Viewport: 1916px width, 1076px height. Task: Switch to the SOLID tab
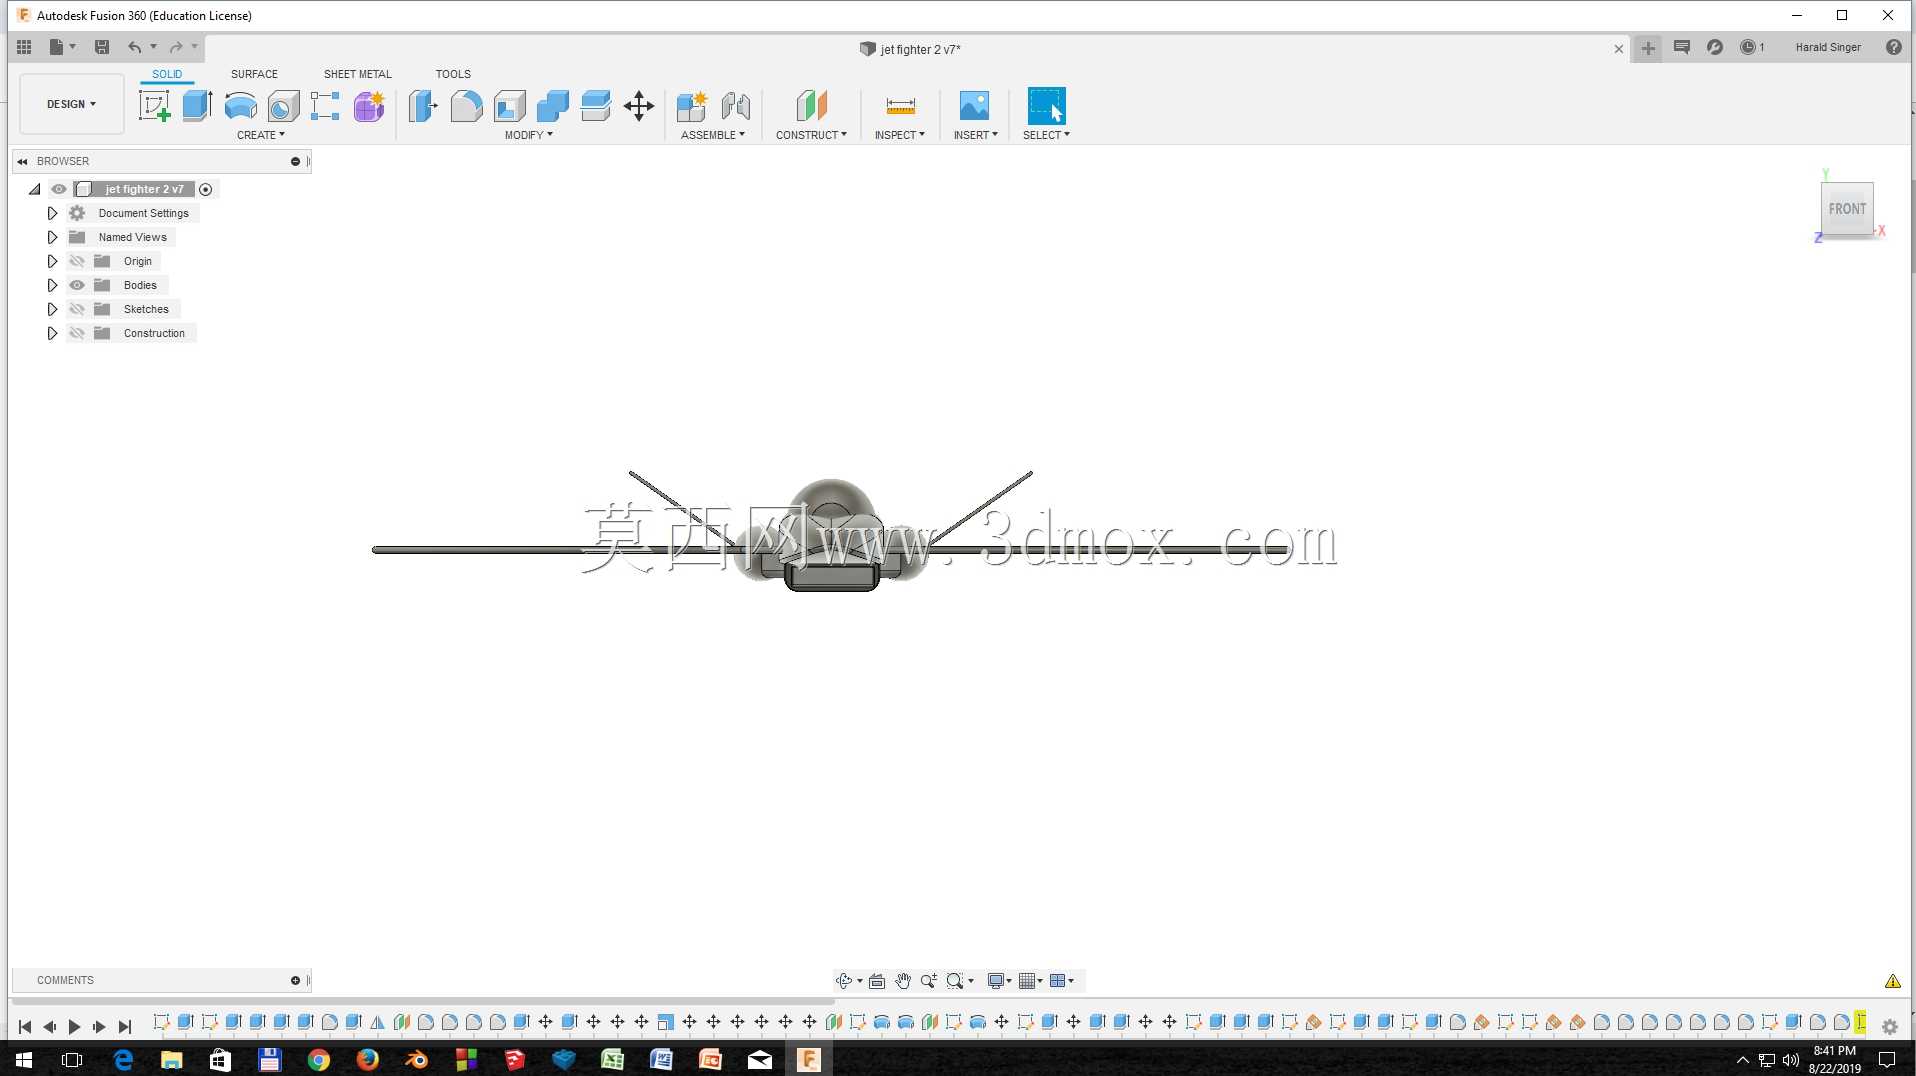pos(167,74)
